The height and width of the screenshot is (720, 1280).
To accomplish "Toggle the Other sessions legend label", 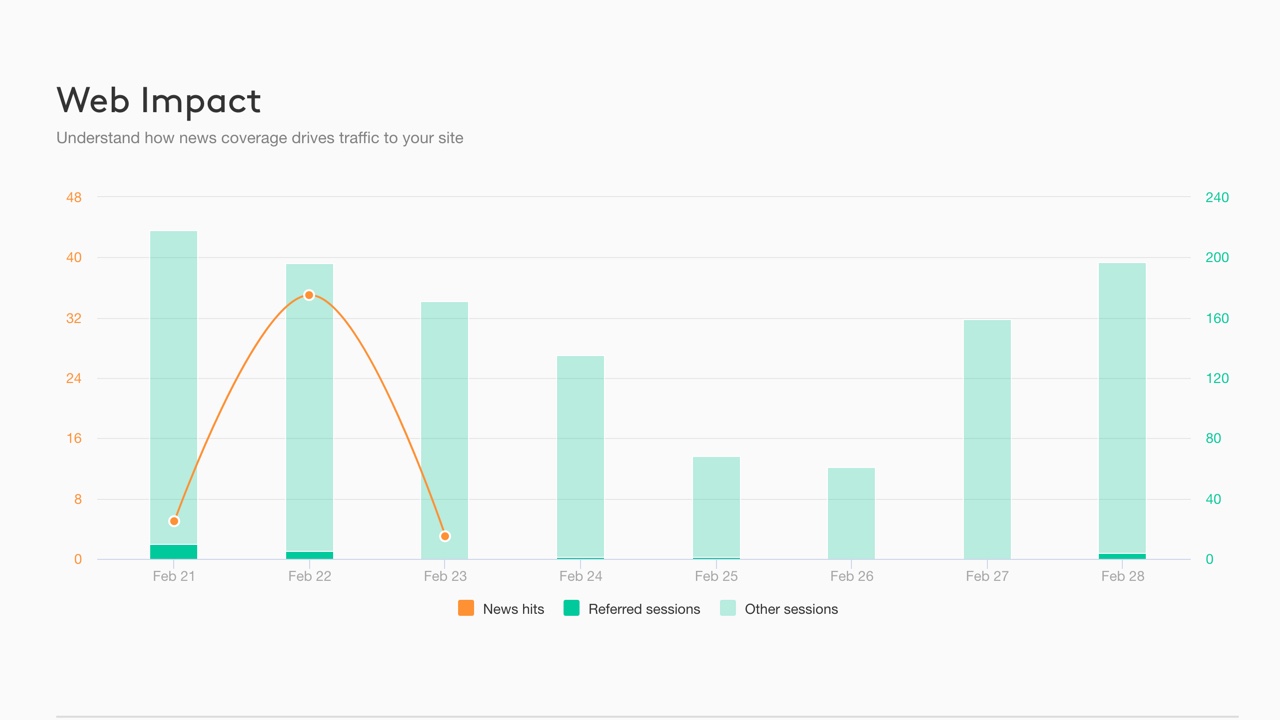I will tap(791, 609).
